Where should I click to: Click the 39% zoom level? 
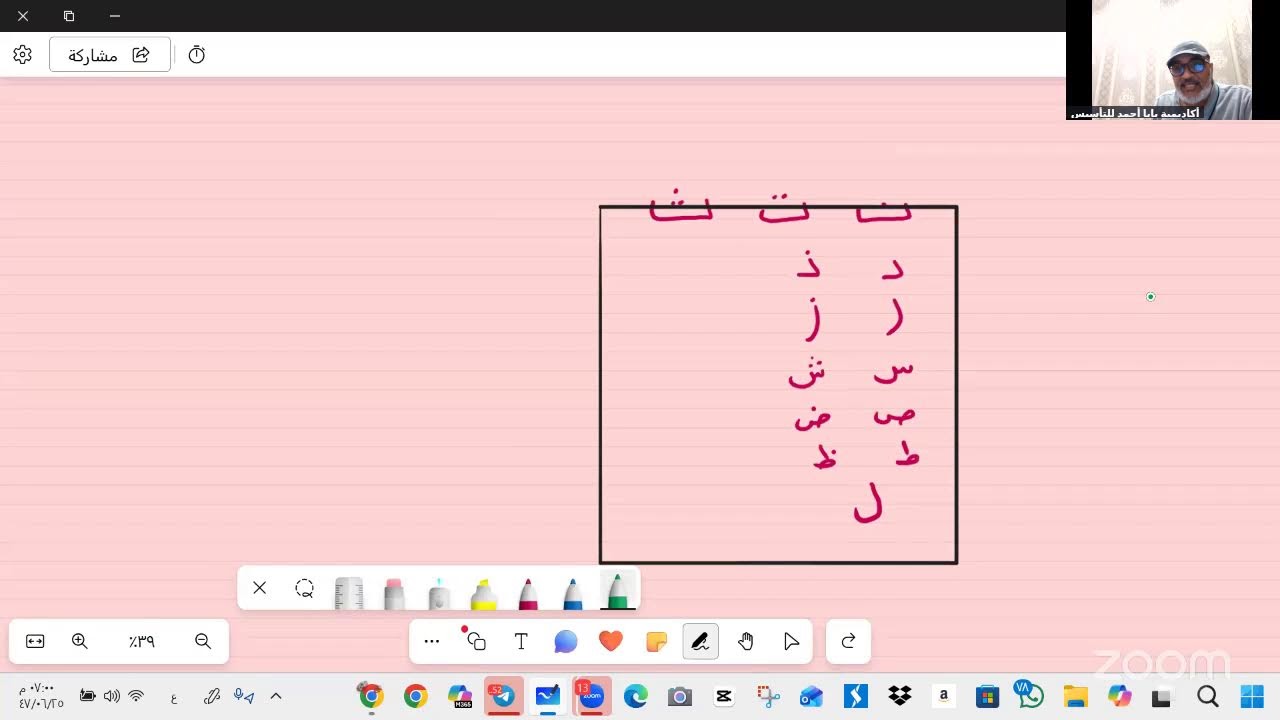(x=141, y=642)
